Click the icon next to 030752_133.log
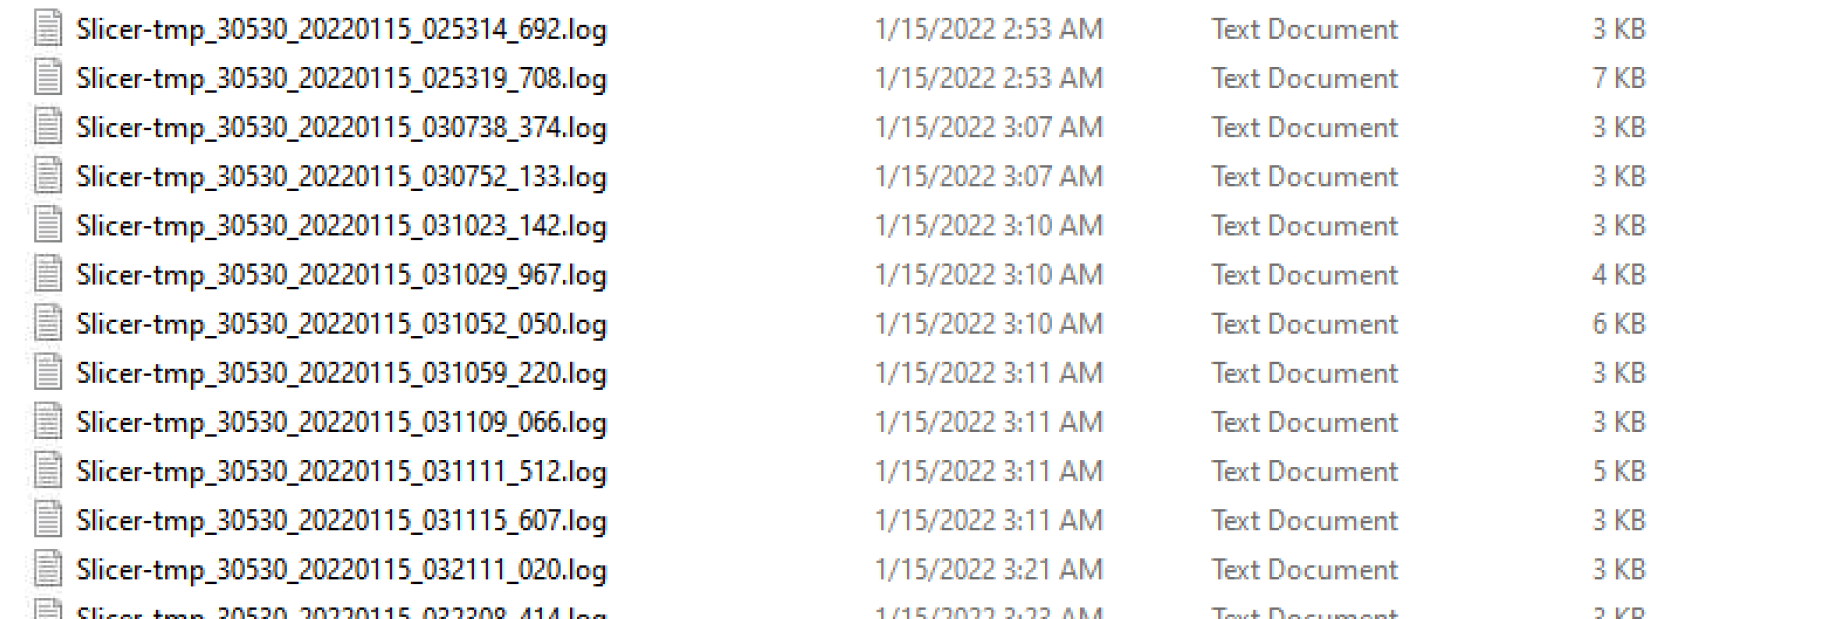This screenshot has width=1829, height=619. [x=48, y=175]
